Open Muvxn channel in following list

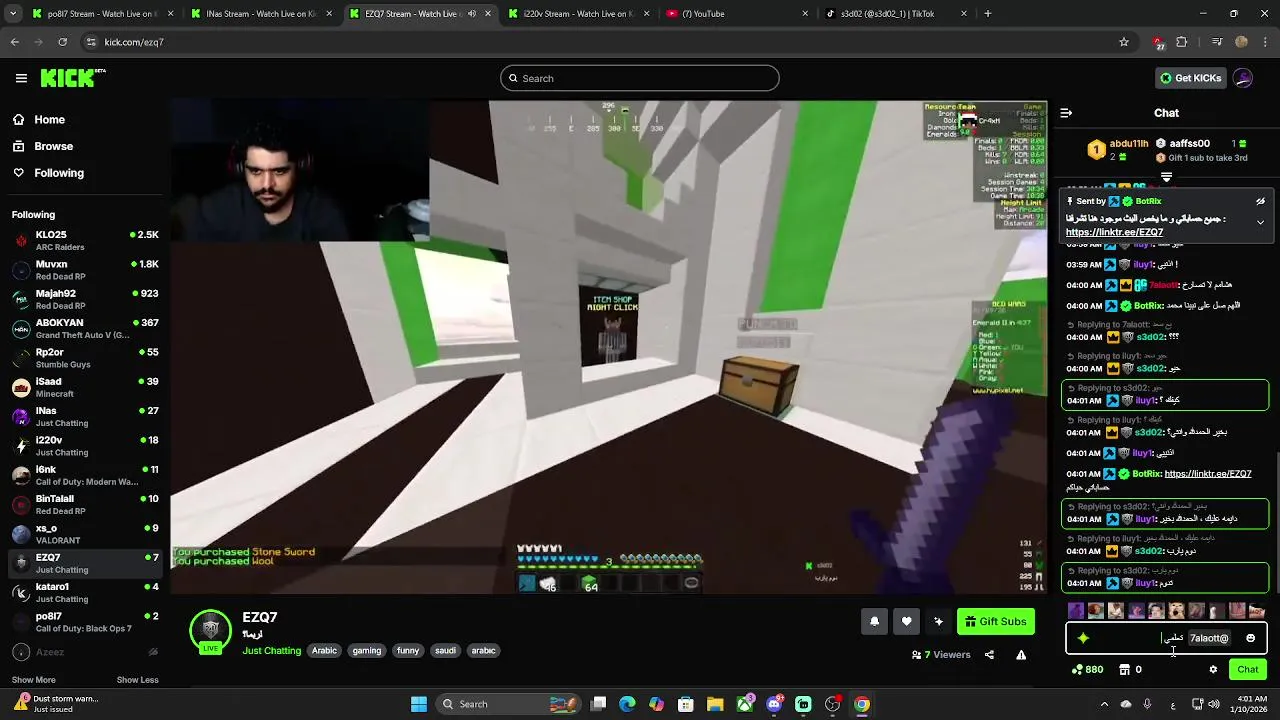click(85, 270)
